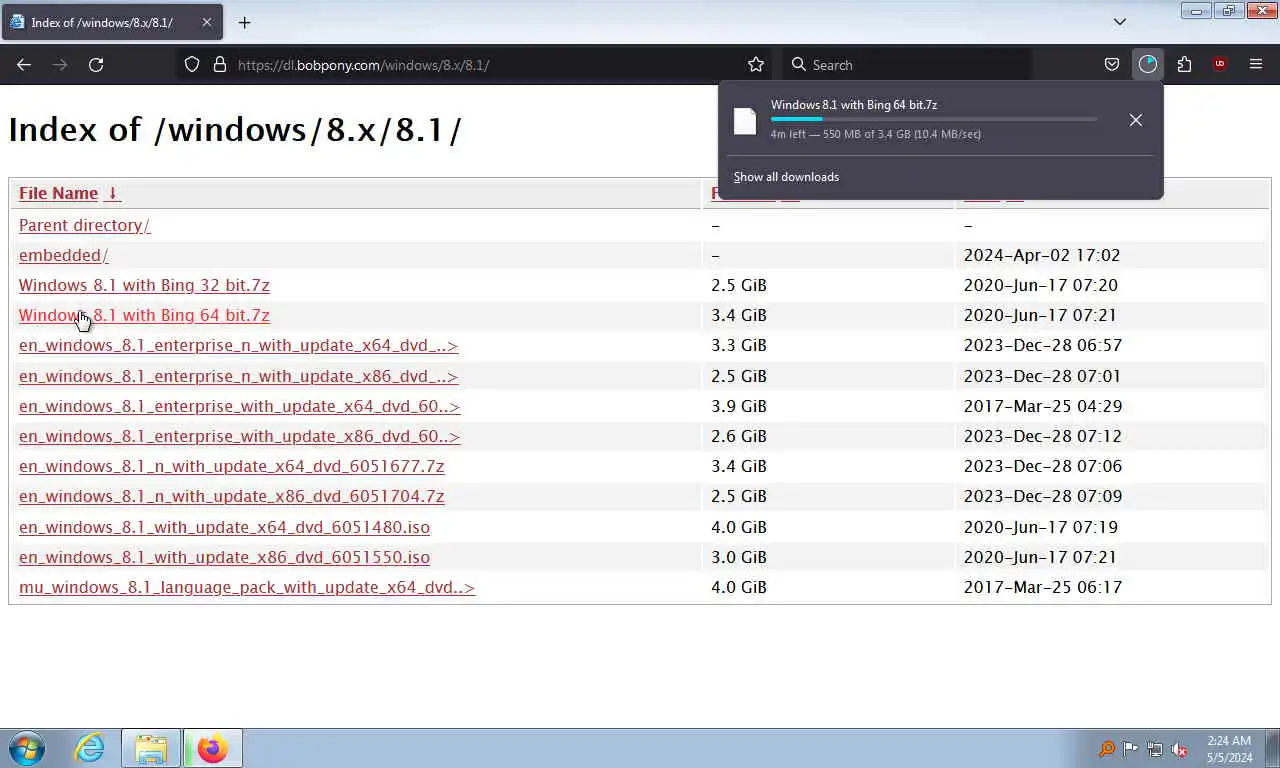
Task: Open the Action Center flag tray icon
Action: tap(1130, 749)
